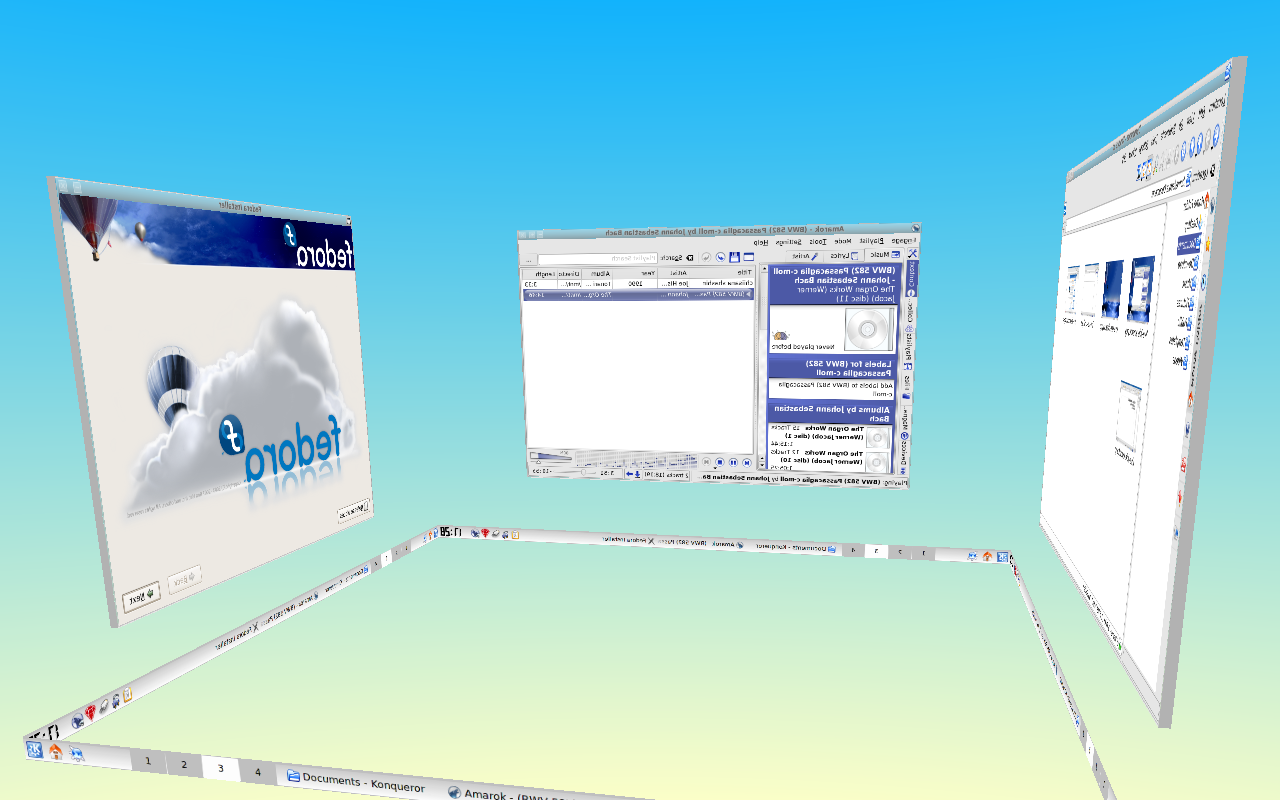
Task: Open Release Notes in Fedora installer
Action: click(x=354, y=511)
